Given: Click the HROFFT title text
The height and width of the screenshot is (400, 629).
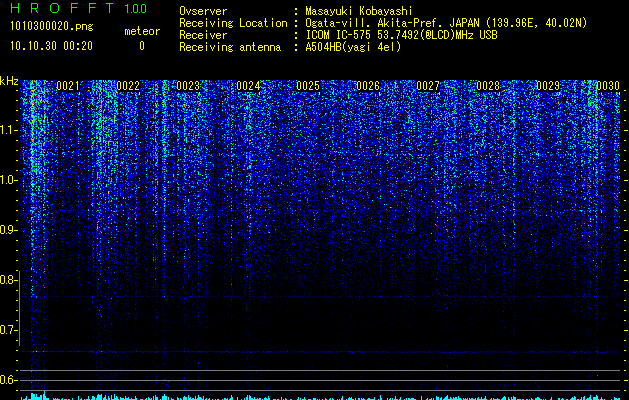Looking at the screenshot, I should (62, 8).
